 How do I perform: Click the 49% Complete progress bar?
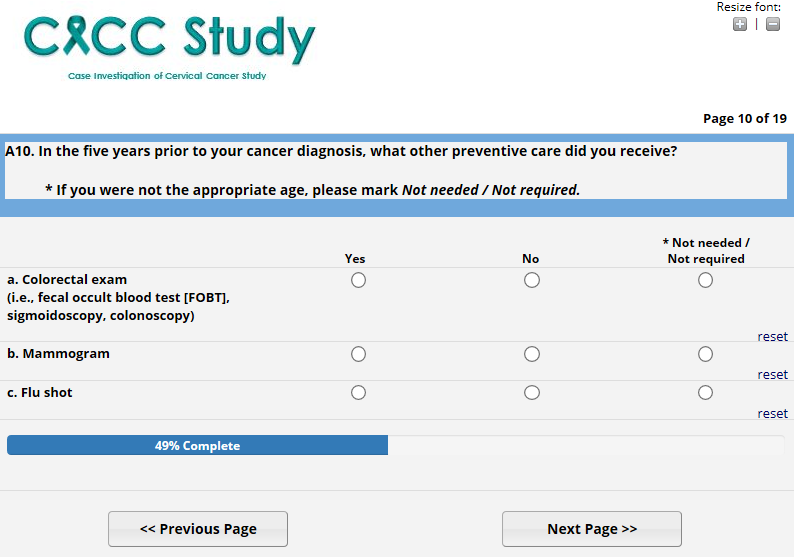(x=197, y=446)
